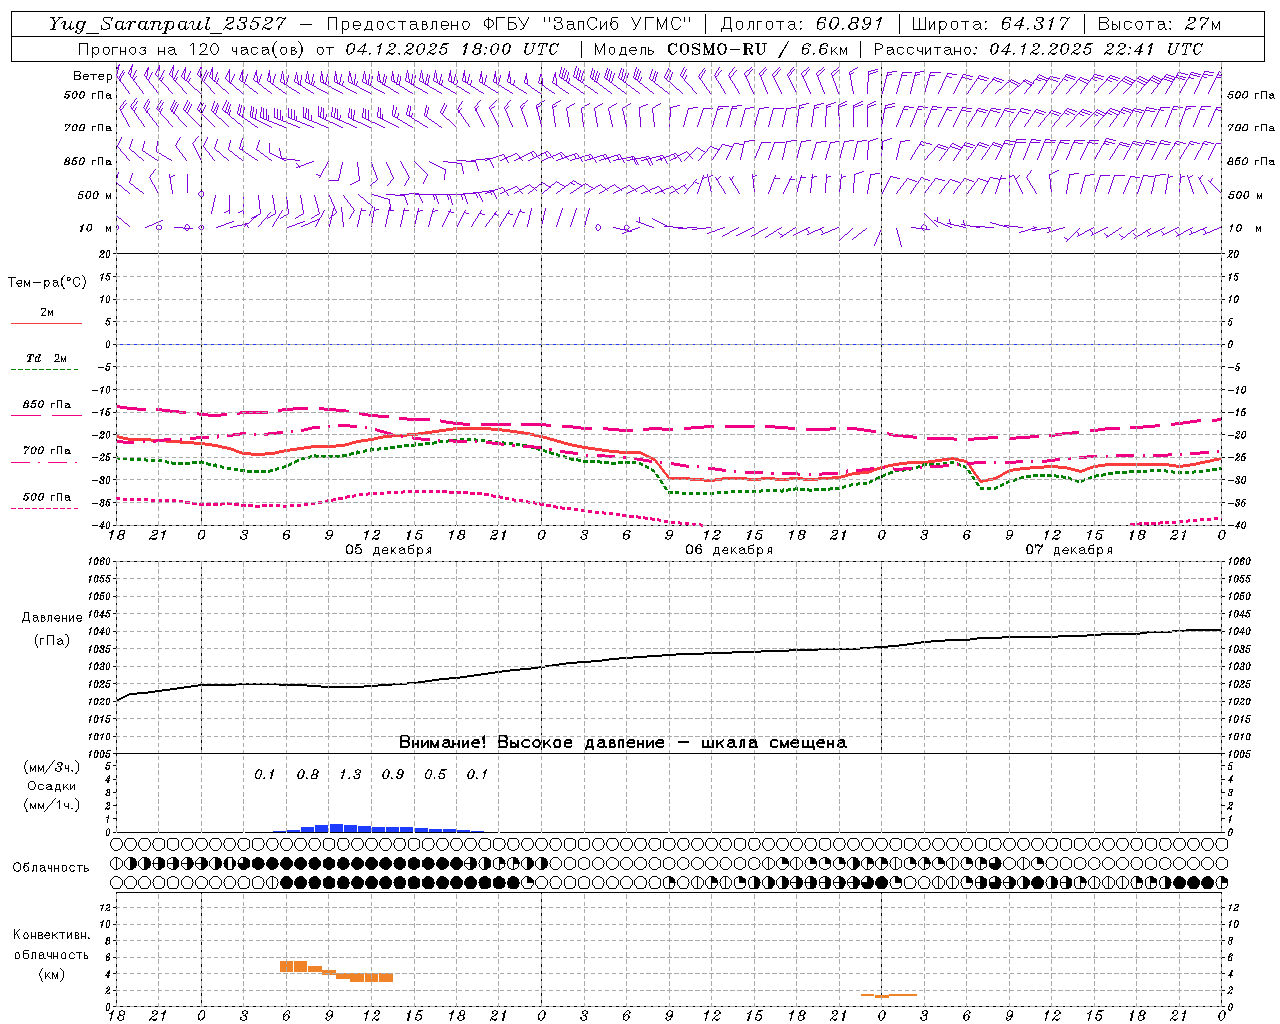This screenshot has width=1280, height=1024.
Task: Click the Конвективн. convective cloud label
Action: tap(51, 935)
